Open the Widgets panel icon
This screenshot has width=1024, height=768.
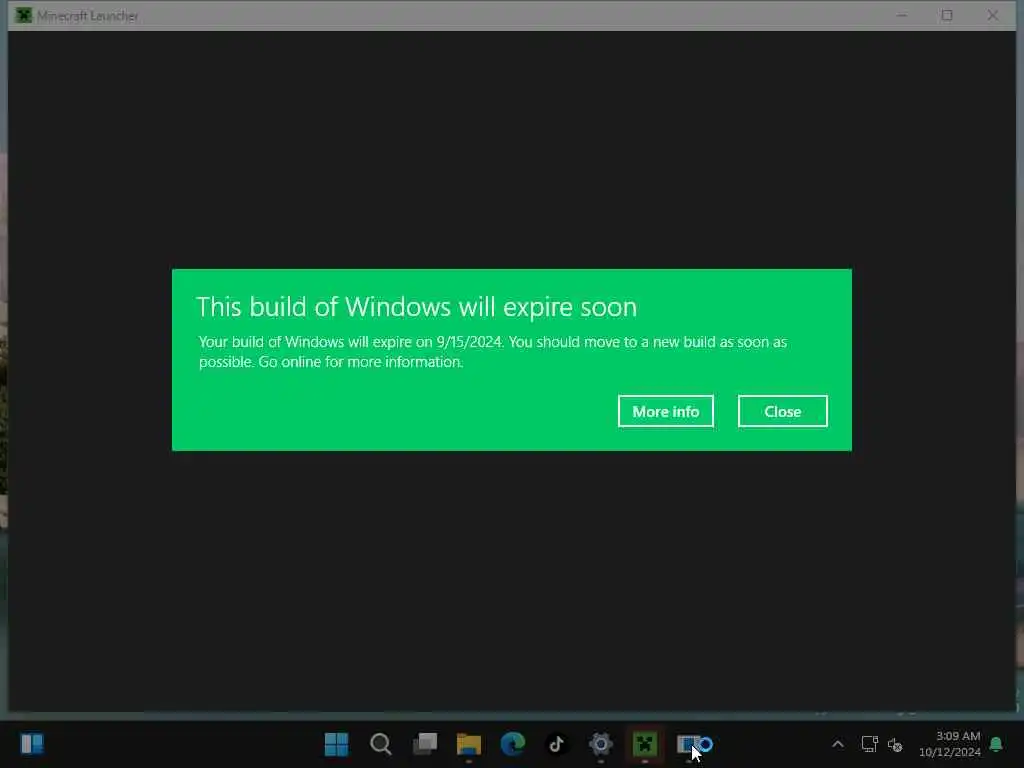[x=31, y=744]
